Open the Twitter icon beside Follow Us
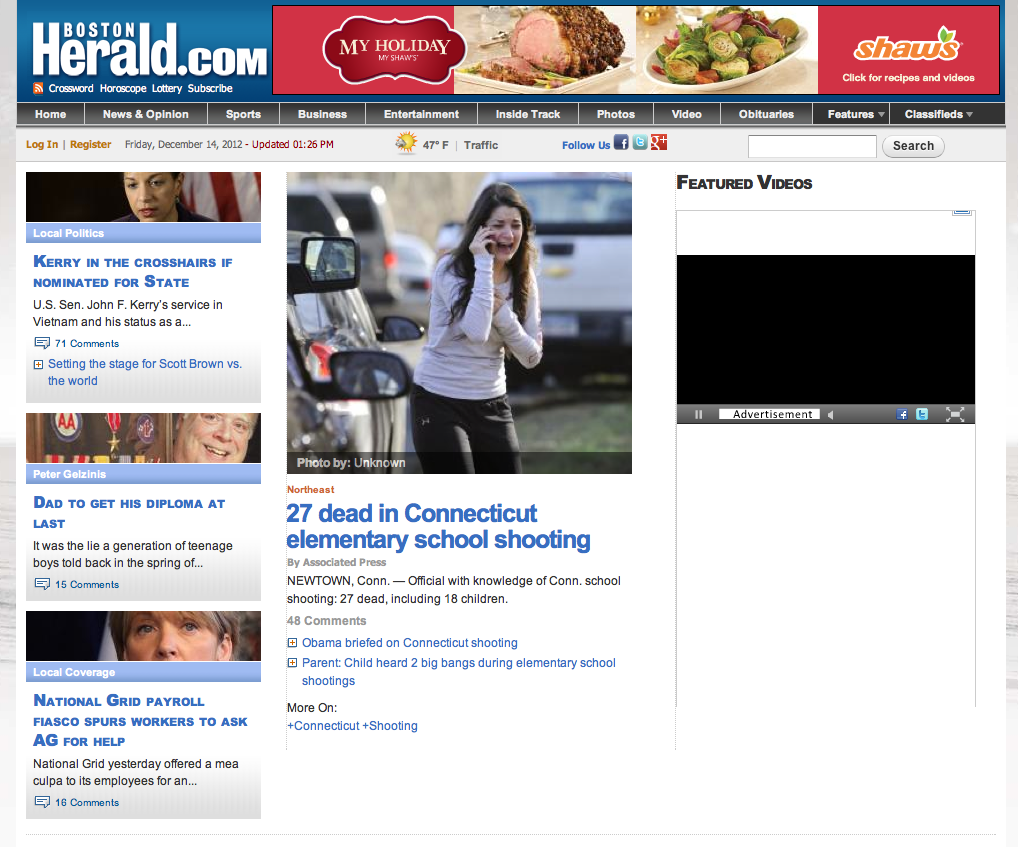This screenshot has height=847, width=1018. 640,143
